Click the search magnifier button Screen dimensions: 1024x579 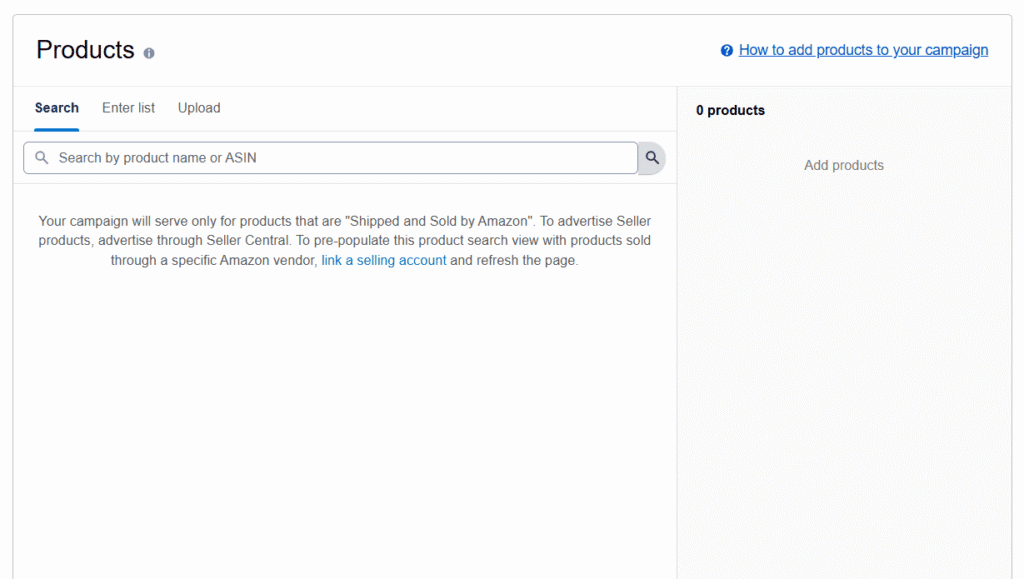tap(652, 158)
